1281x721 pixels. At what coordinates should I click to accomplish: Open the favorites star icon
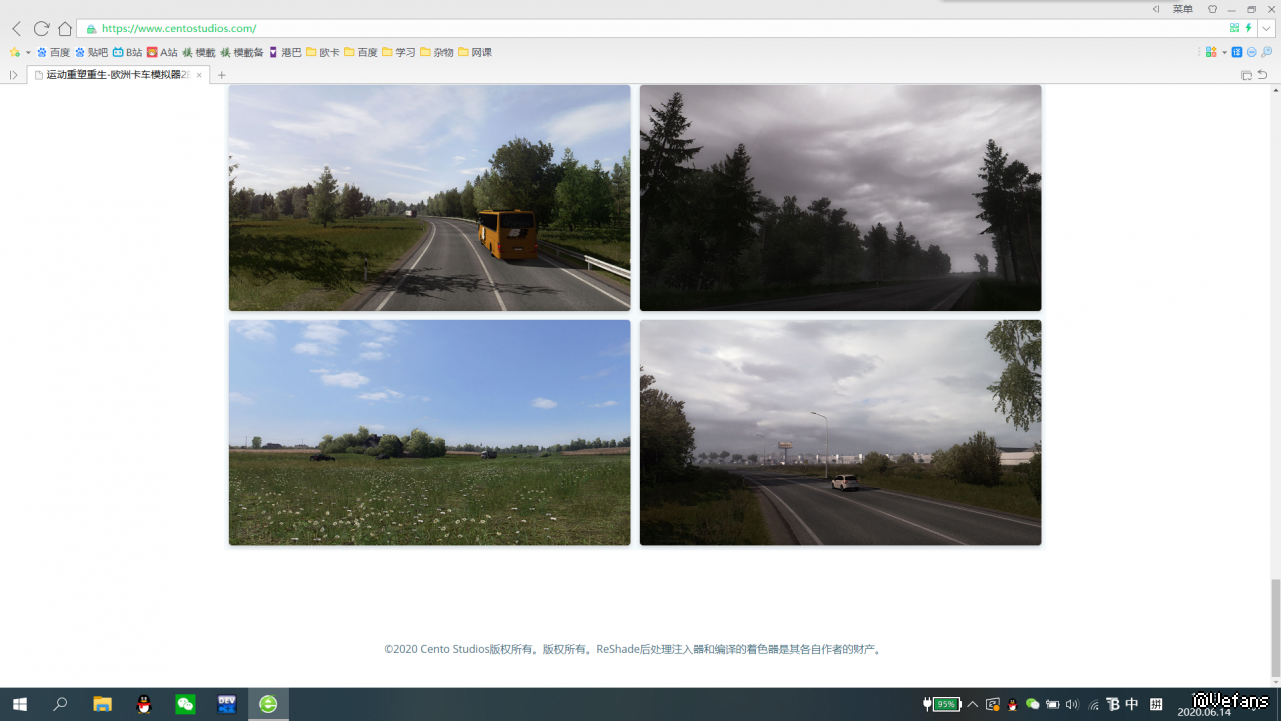pos(15,52)
